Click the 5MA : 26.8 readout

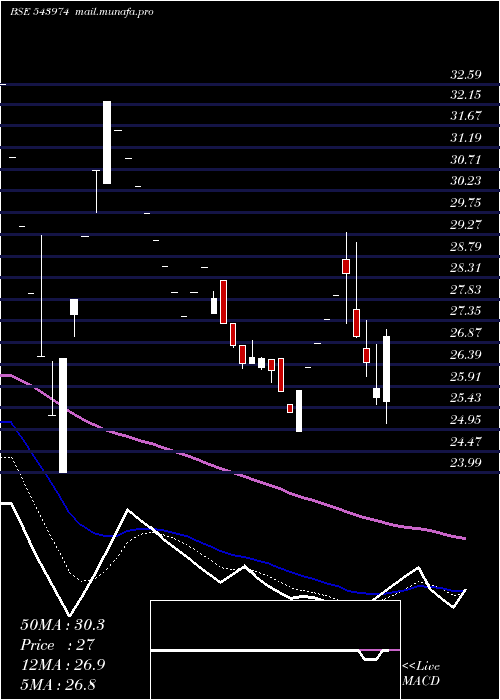coord(58,685)
